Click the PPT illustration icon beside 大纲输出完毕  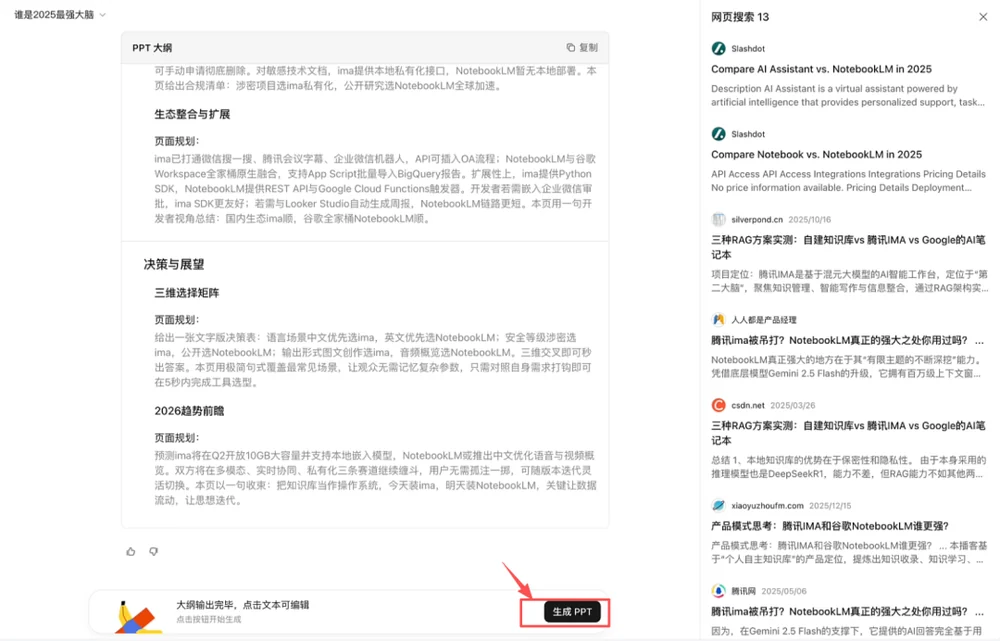(139, 616)
